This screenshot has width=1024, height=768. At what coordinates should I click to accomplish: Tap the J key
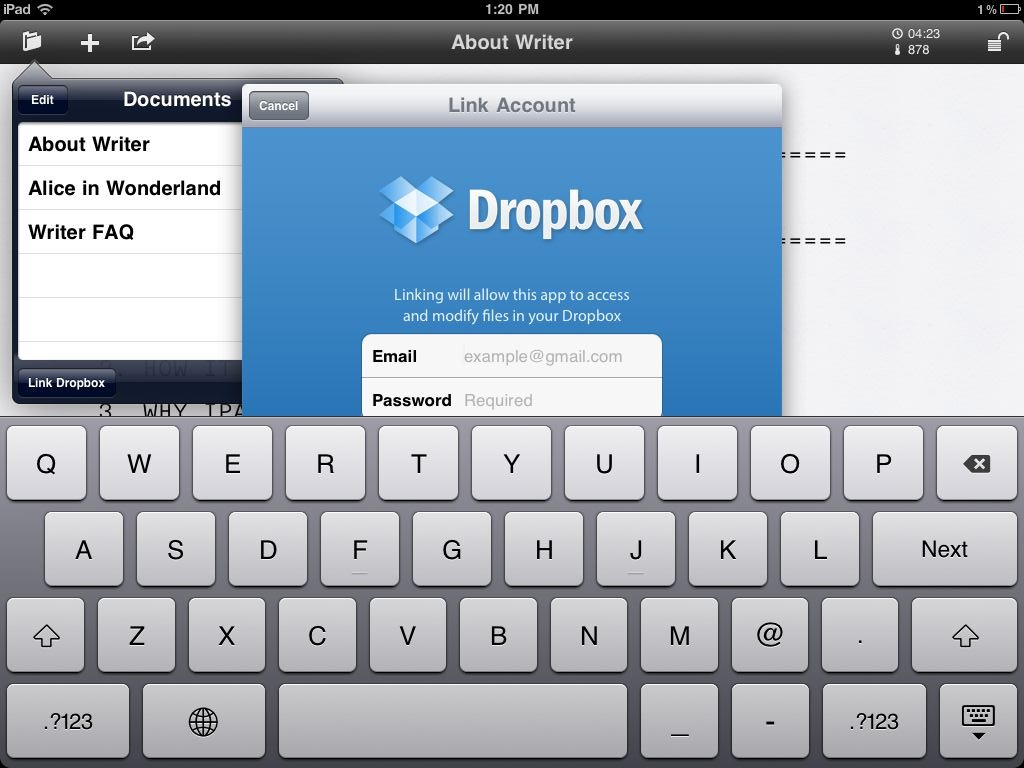click(x=636, y=549)
